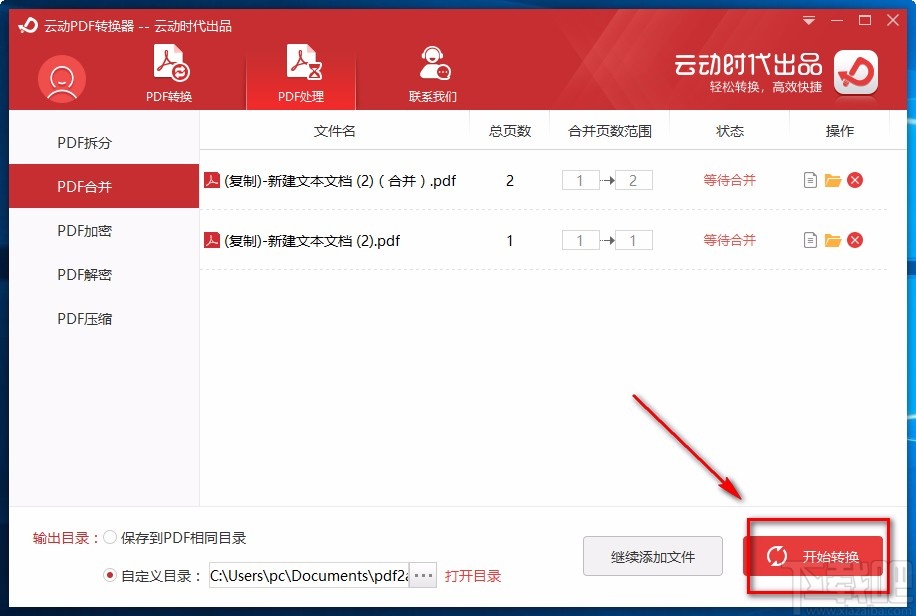This screenshot has width=916, height=616.
Task: Open the output folder via 打开目录 link
Action: pyautogui.click(x=473, y=576)
